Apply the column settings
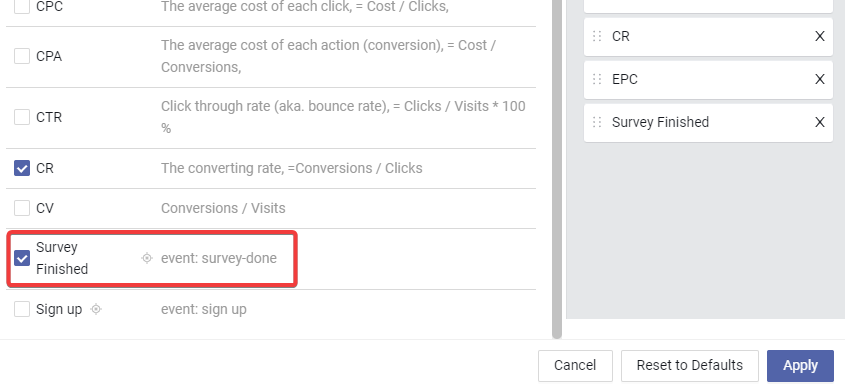Image resolution: width=845 pixels, height=386 pixels. [800, 366]
